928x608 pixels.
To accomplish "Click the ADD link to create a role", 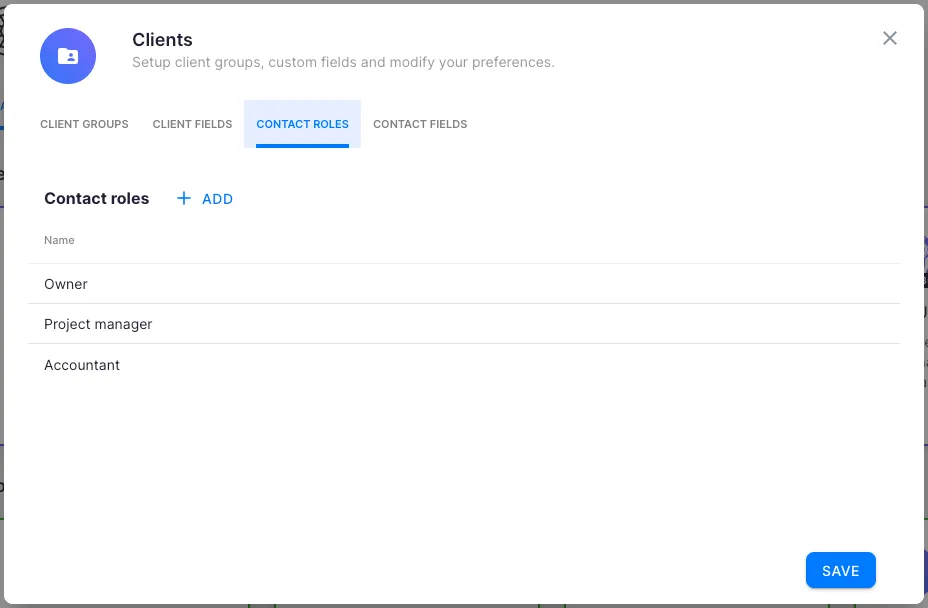I will coord(217,199).
